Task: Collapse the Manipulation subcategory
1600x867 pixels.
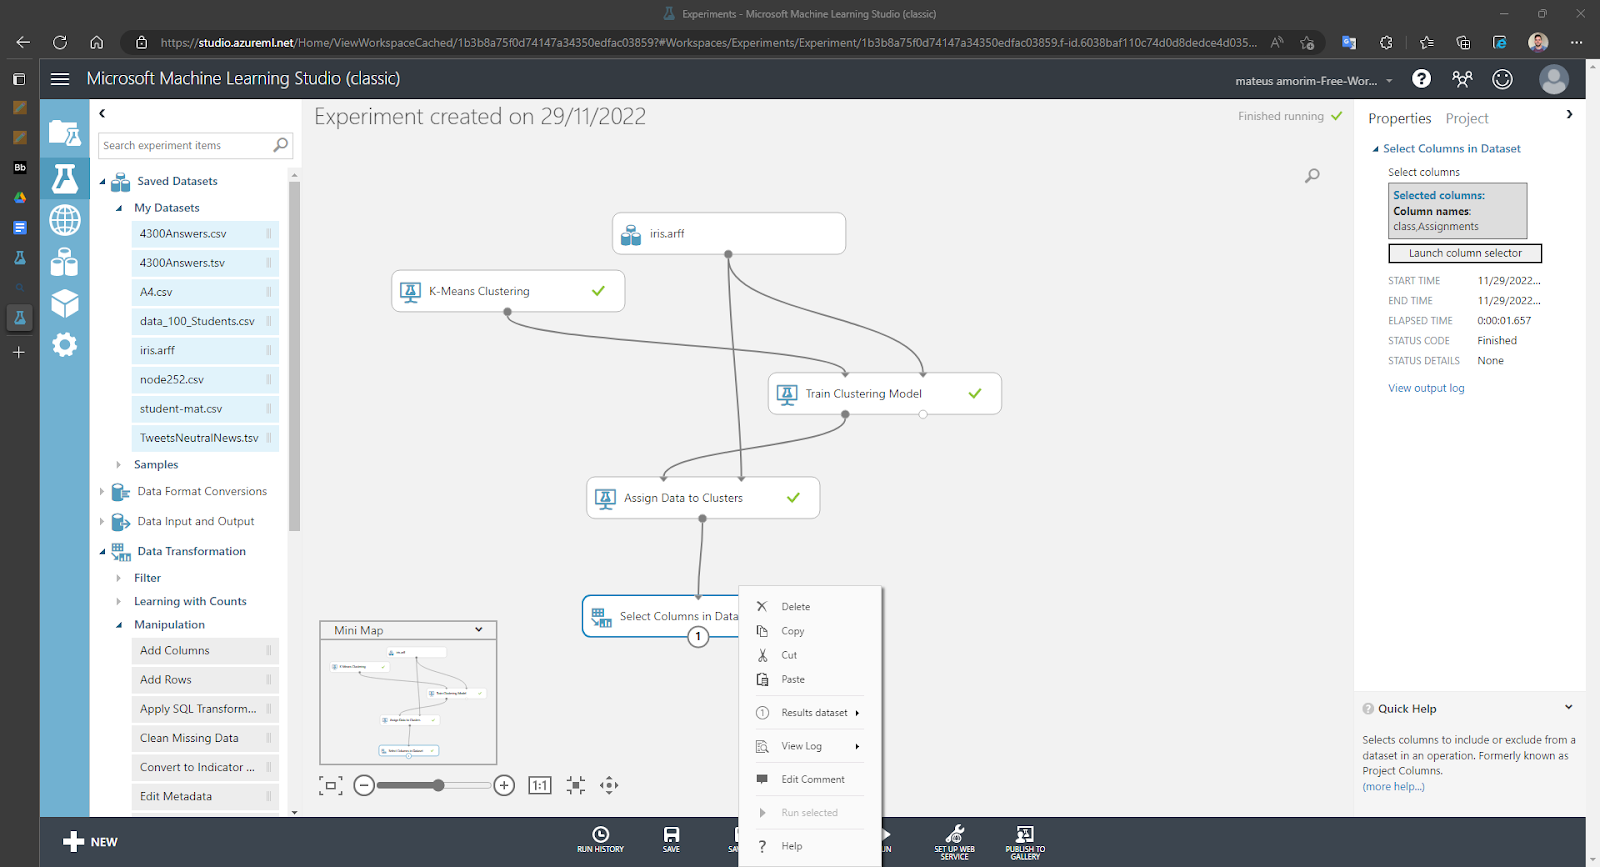Action: pos(119,625)
